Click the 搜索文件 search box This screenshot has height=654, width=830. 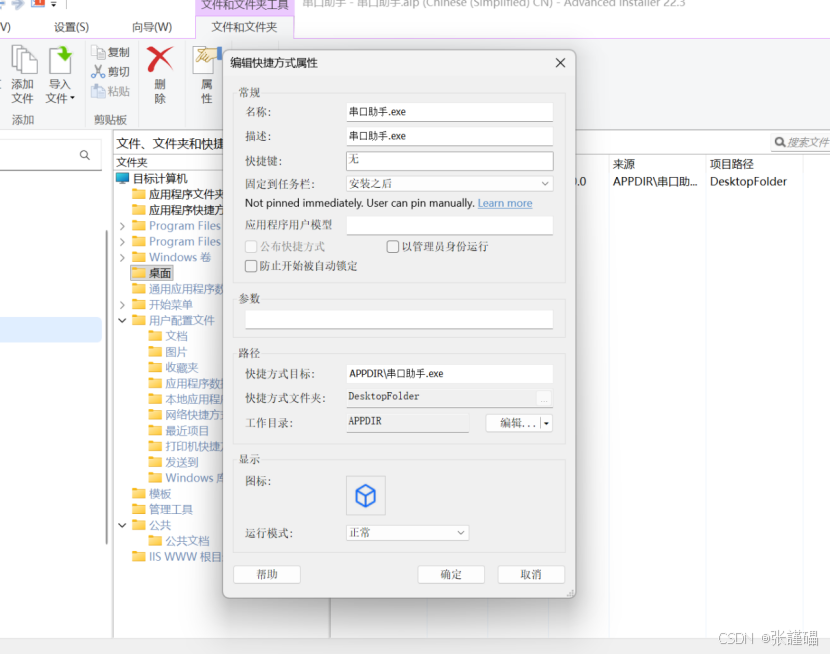pyautogui.click(x=800, y=142)
